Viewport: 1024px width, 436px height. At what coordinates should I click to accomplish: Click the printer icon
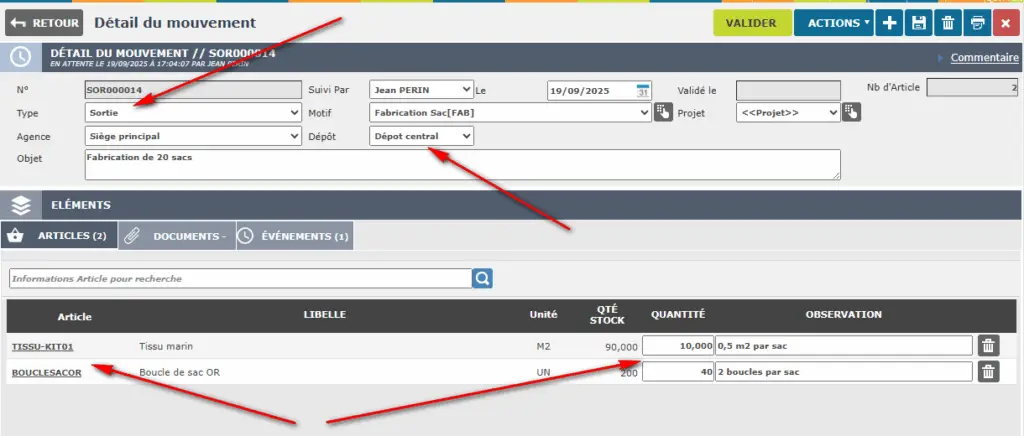coord(978,23)
